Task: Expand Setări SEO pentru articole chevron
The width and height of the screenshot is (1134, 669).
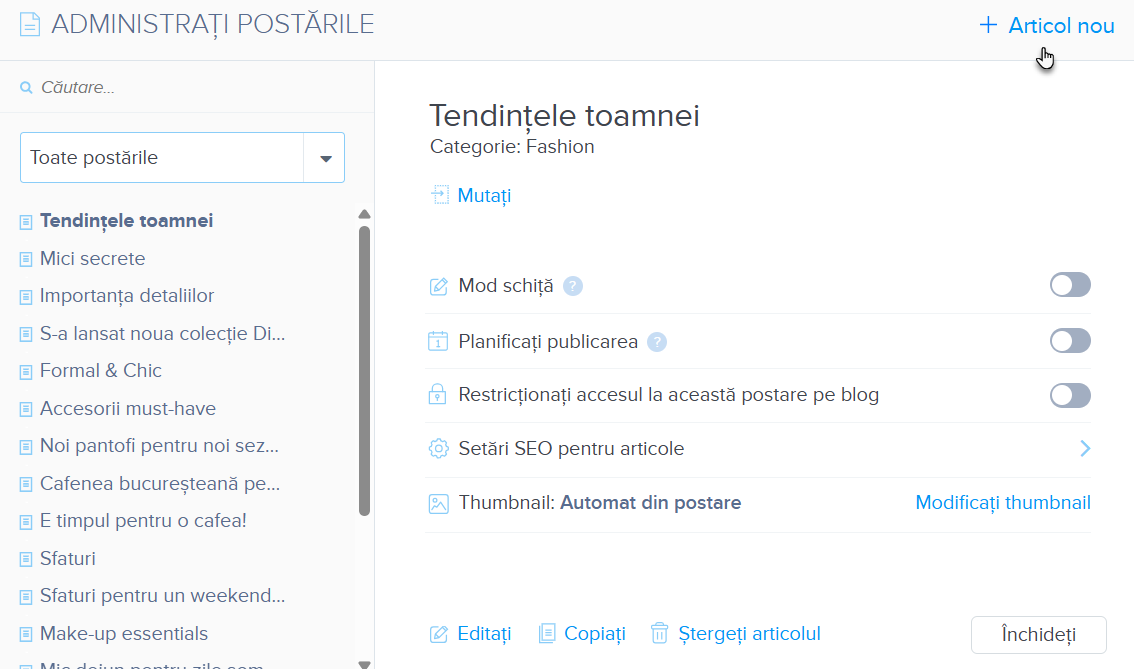Action: pos(1085,448)
